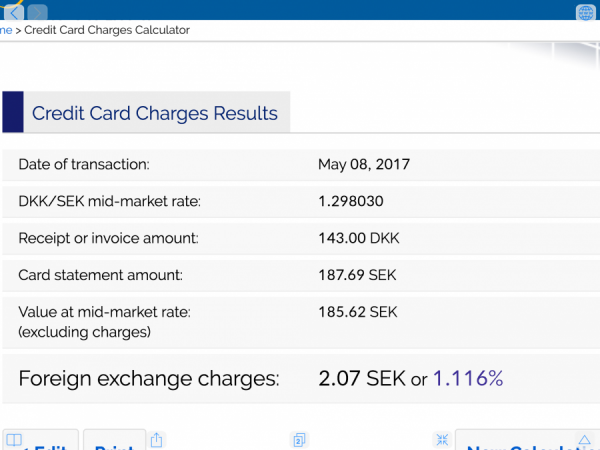This screenshot has width=600, height=450.
Task: Tap the upward triangle icon at bottom-right
Action: point(584,439)
